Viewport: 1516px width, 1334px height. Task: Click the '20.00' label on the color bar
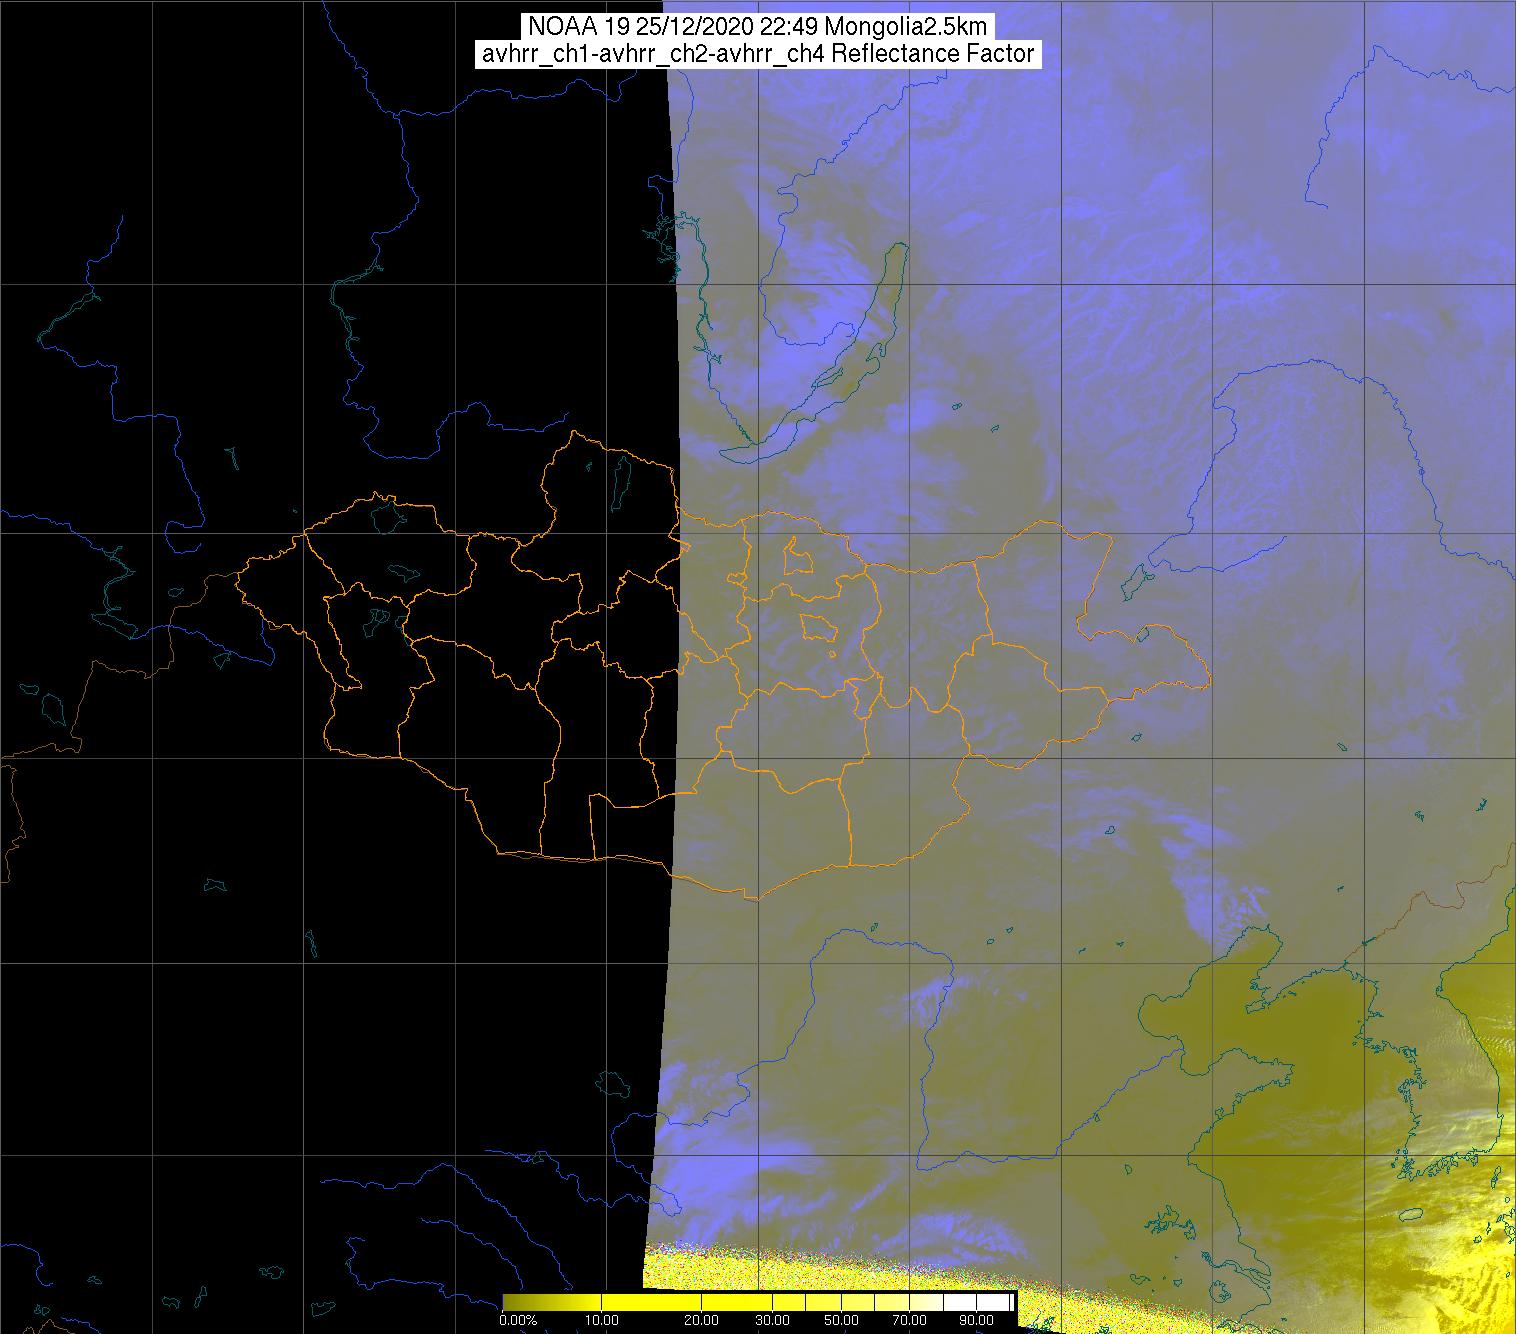pos(701,1320)
